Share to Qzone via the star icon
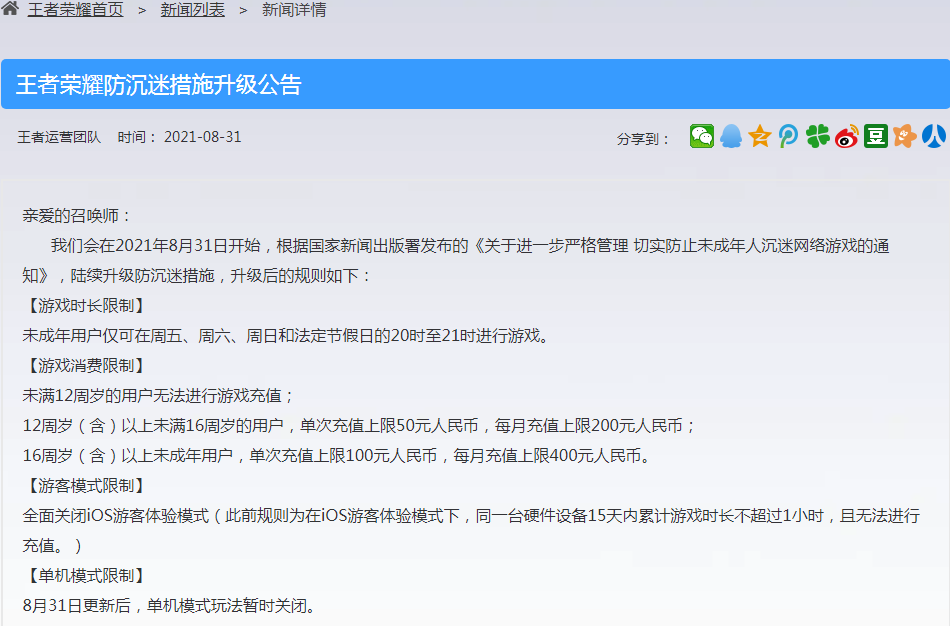The width and height of the screenshot is (950, 626). (760, 135)
